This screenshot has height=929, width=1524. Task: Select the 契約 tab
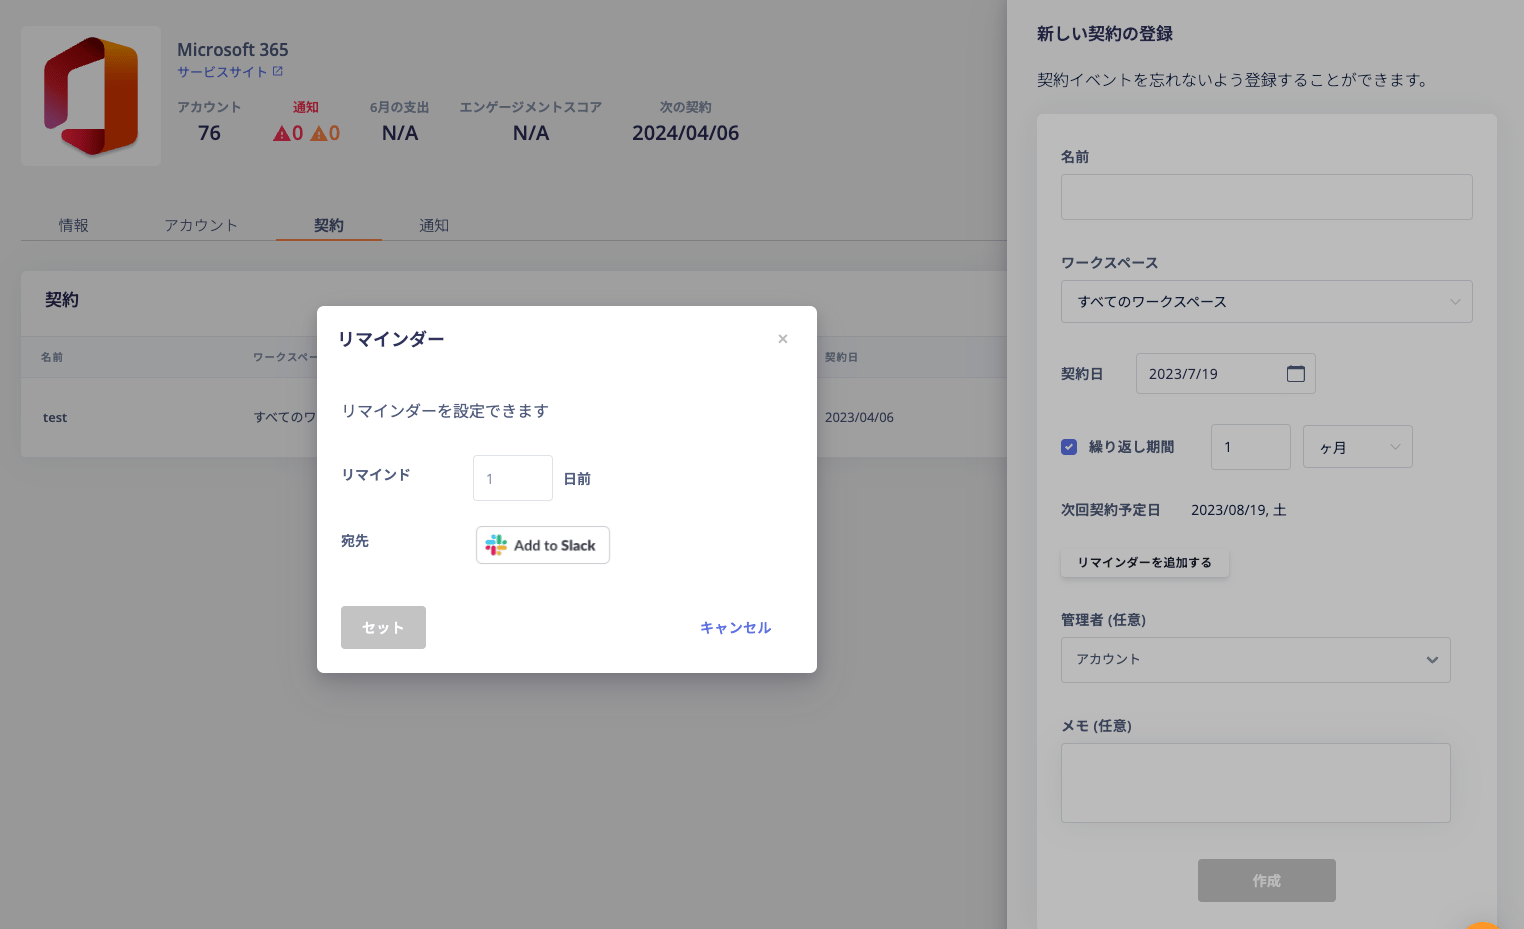[328, 225]
